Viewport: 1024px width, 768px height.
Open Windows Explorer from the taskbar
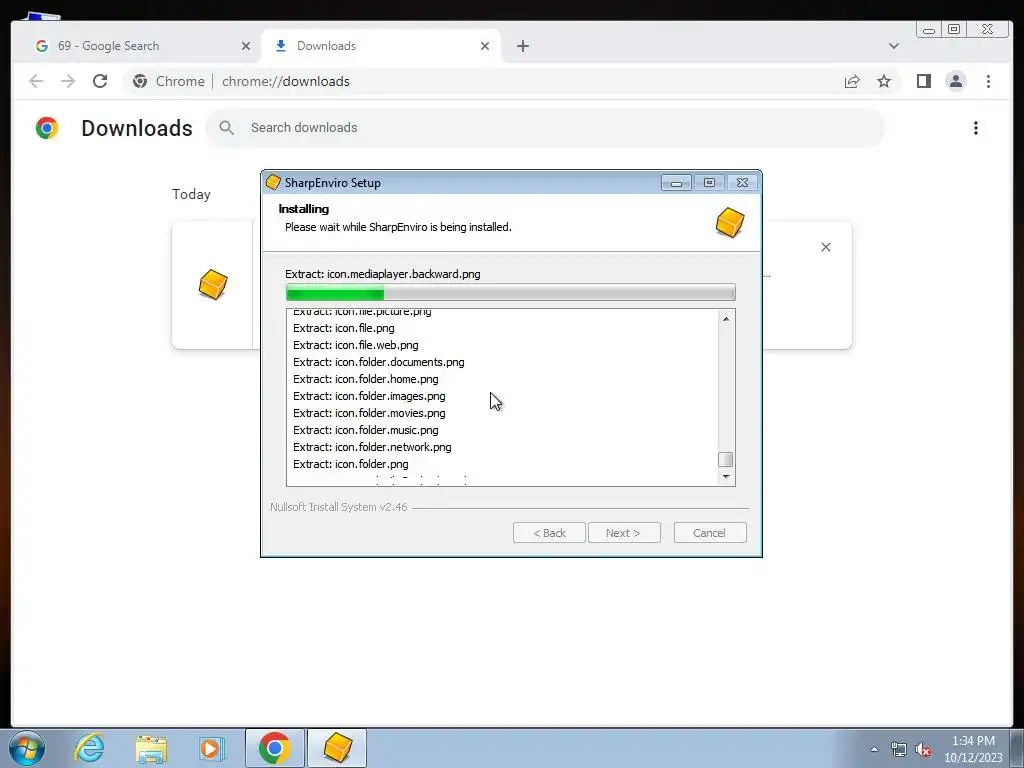click(x=151, y=748)
